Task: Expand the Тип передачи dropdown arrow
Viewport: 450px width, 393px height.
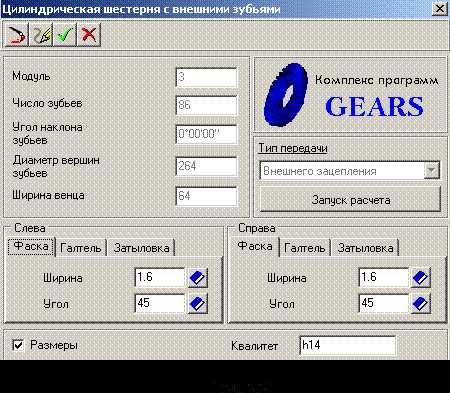Action: tap(432, 171)
